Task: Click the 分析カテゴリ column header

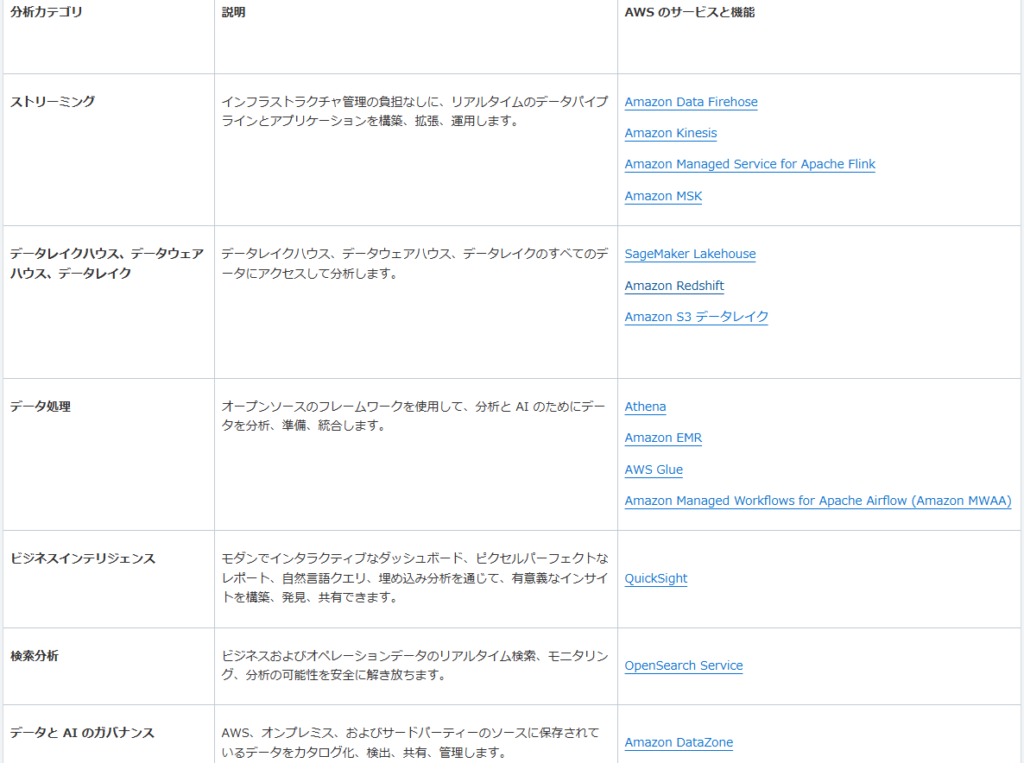Action: click(x=47, y=13)
